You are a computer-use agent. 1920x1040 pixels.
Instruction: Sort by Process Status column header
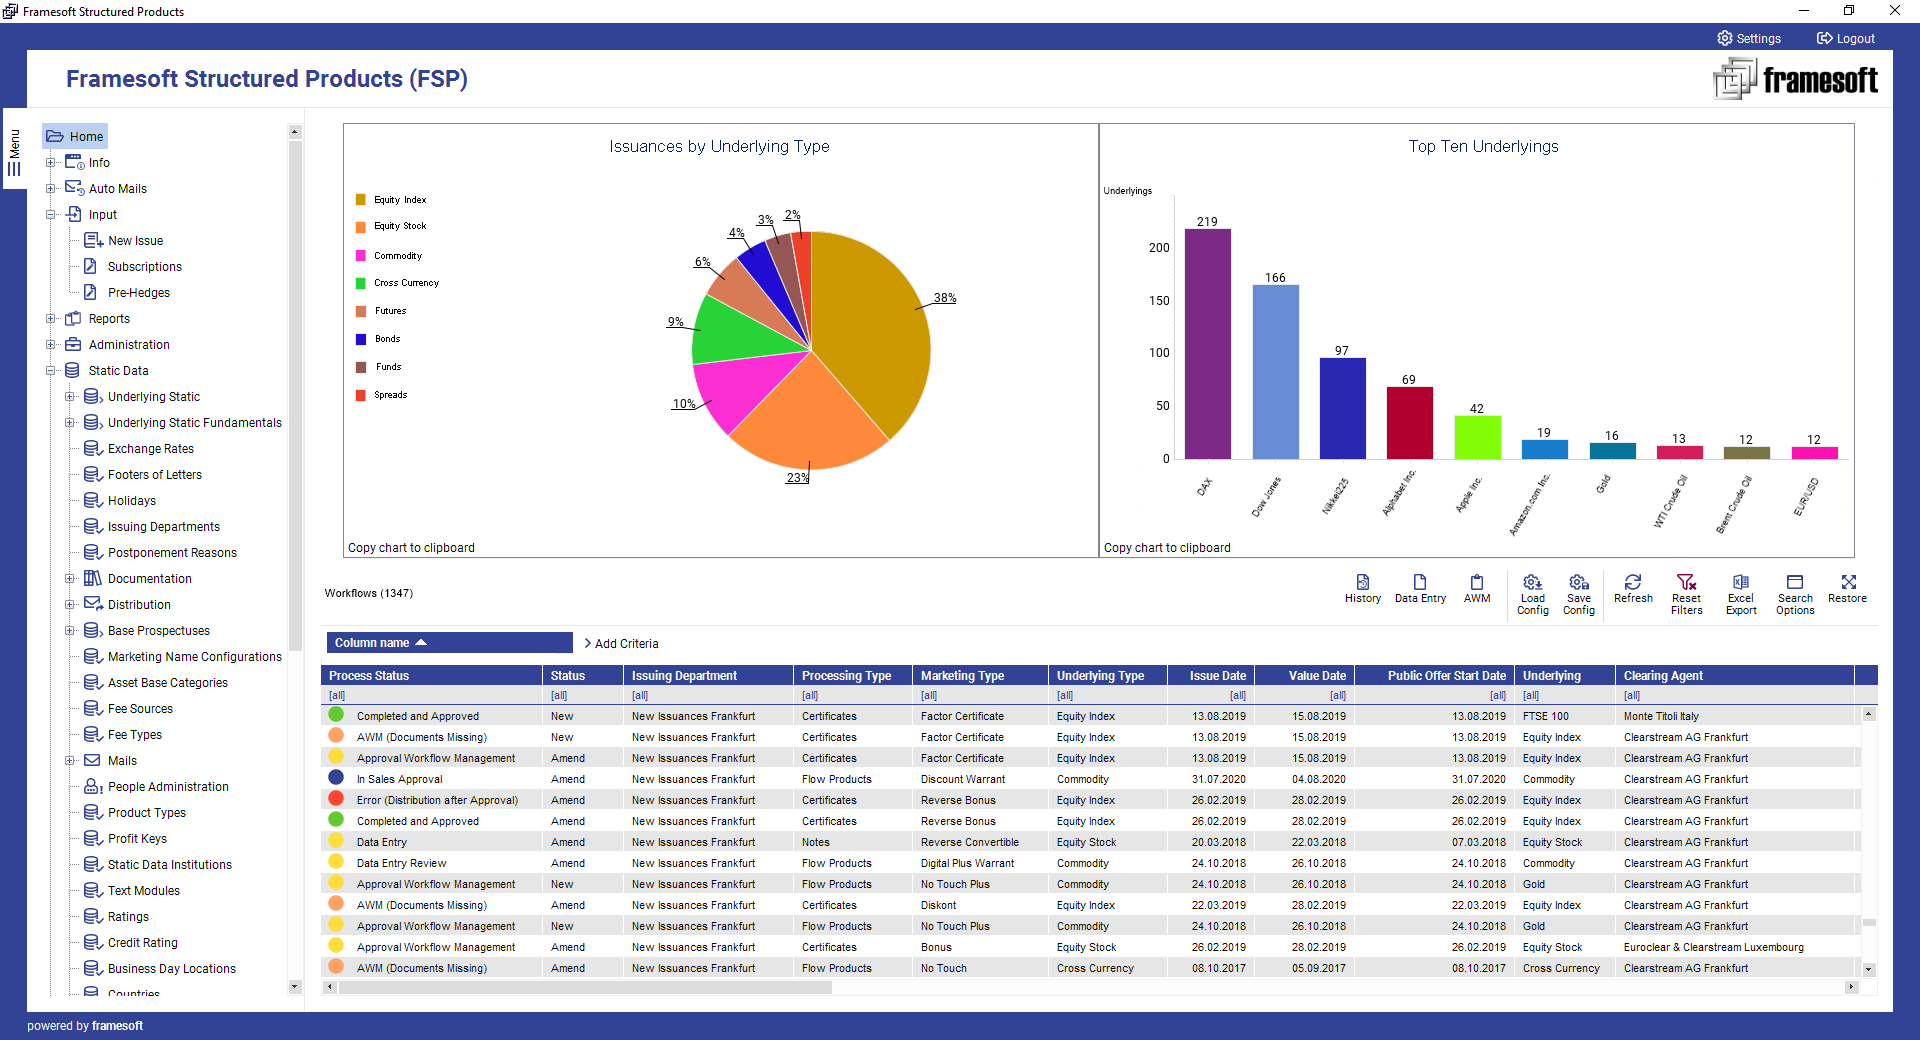pos(431,675)
